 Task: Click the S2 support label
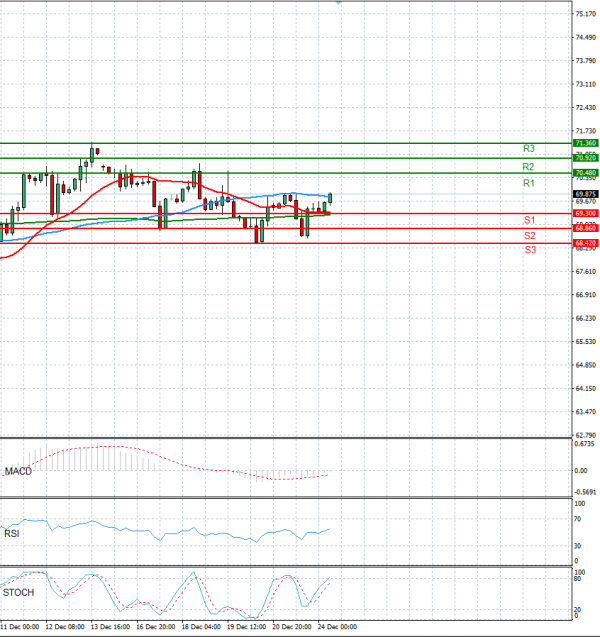[529, 236]
